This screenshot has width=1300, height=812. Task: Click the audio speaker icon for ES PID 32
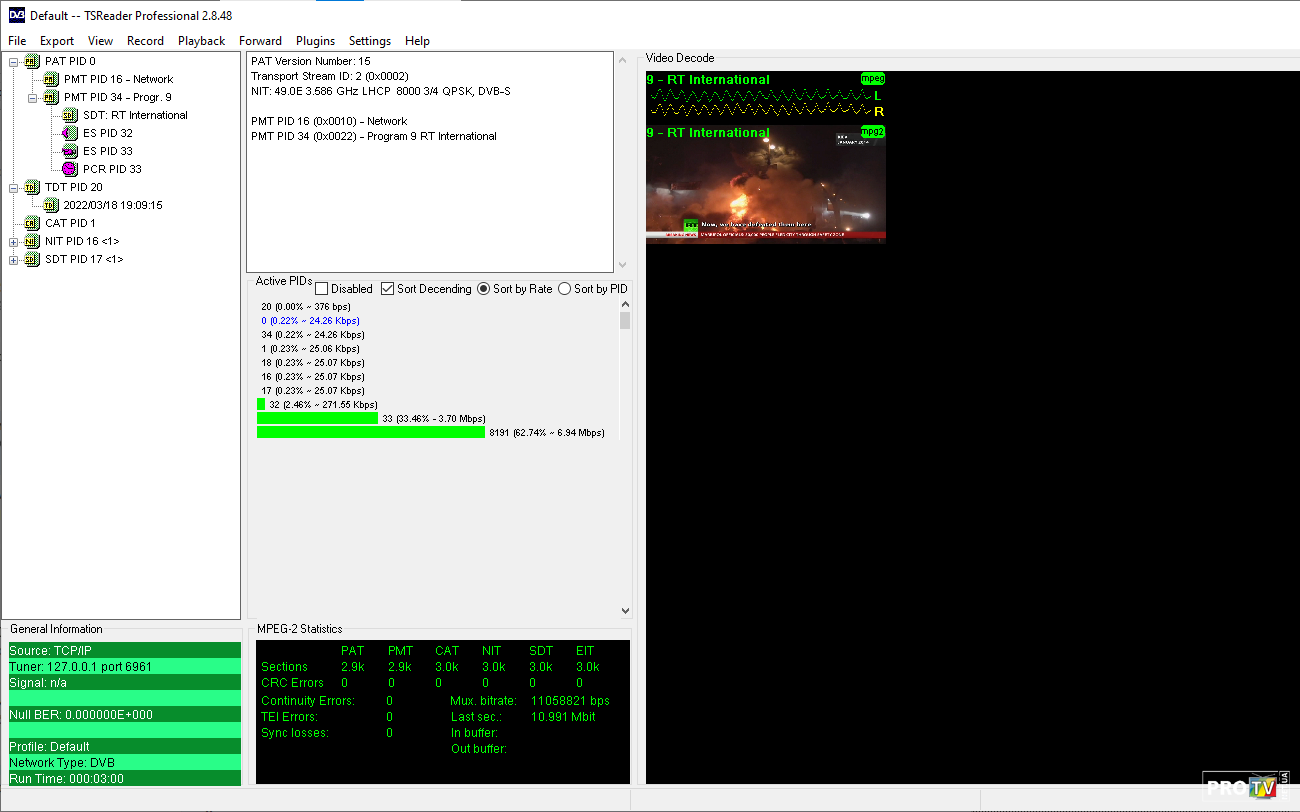[x=69, y=133]
